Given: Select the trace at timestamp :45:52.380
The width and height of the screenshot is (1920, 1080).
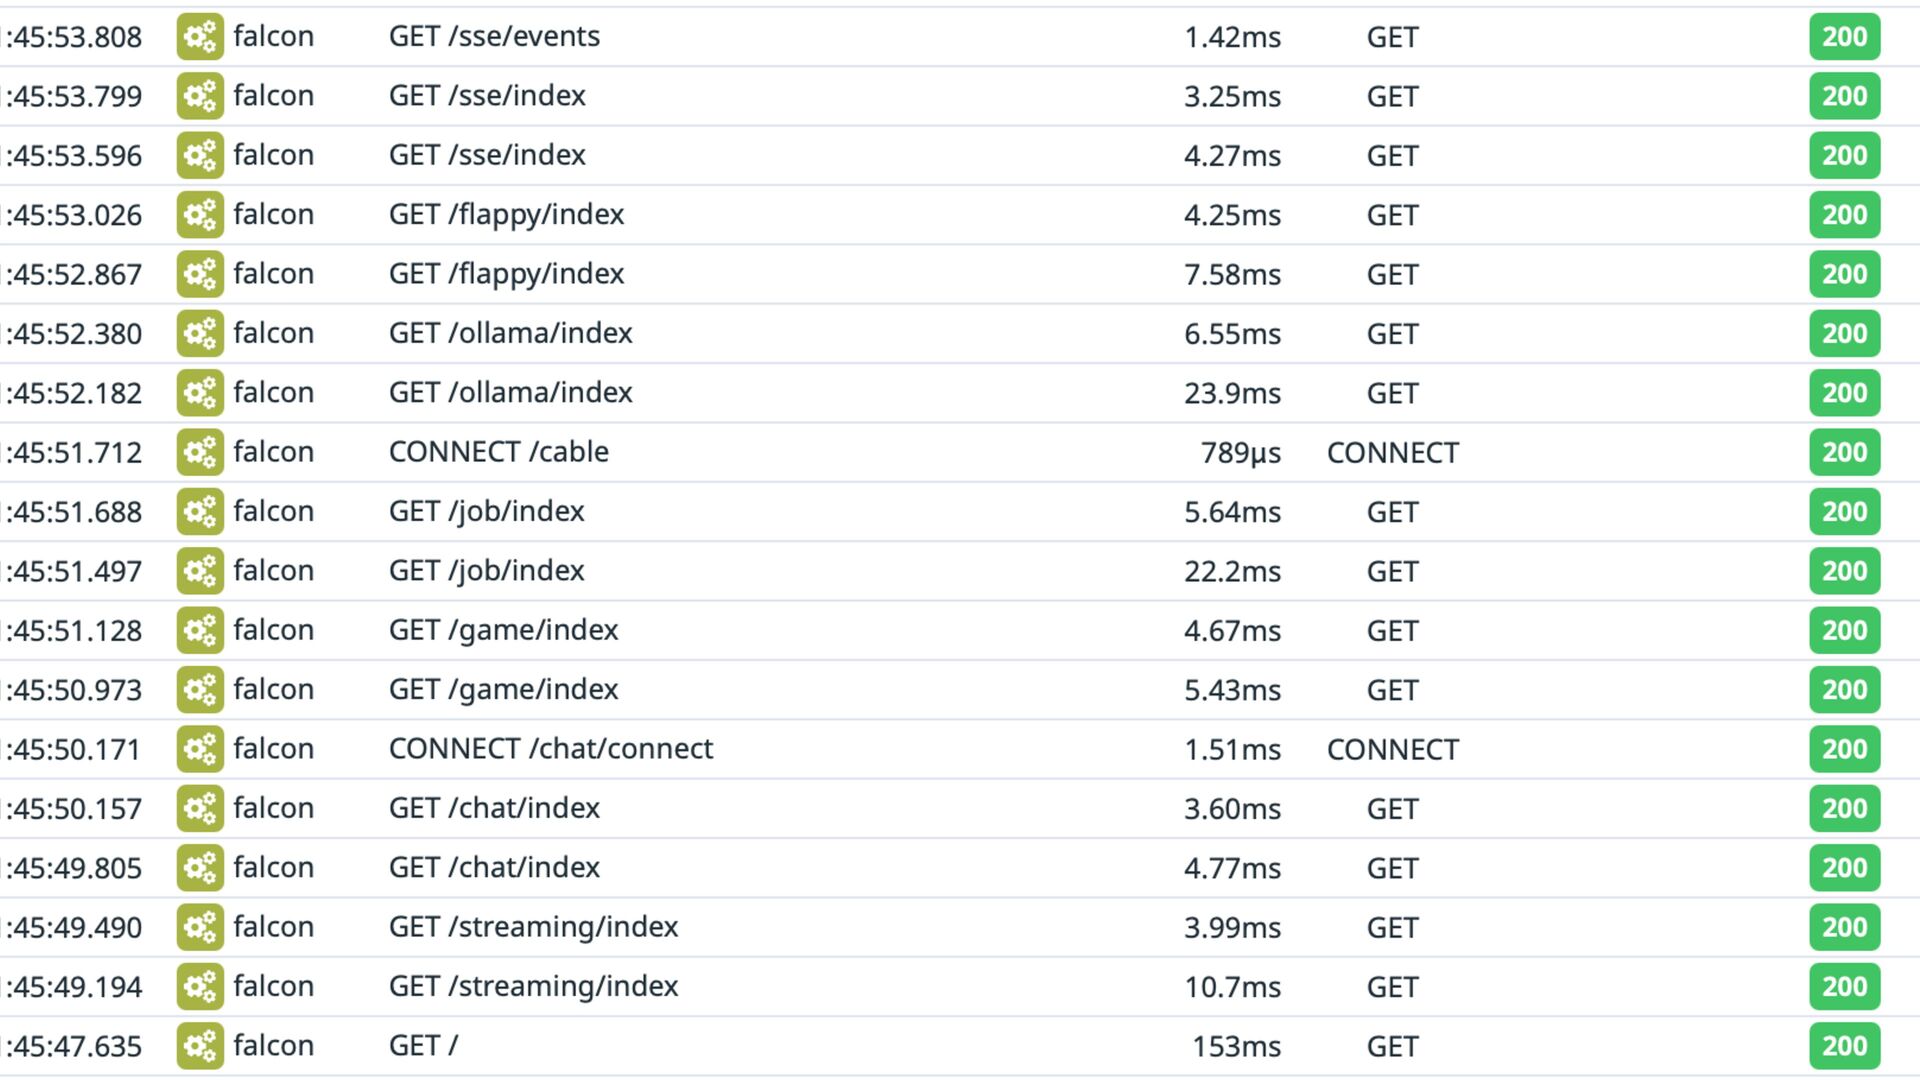Looking at the screenshot, I should [74, 334].
